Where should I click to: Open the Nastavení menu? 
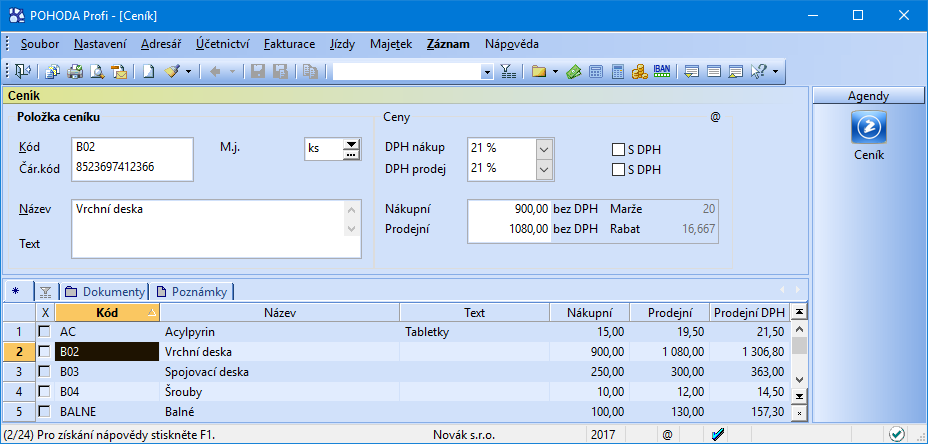[101, 44]
